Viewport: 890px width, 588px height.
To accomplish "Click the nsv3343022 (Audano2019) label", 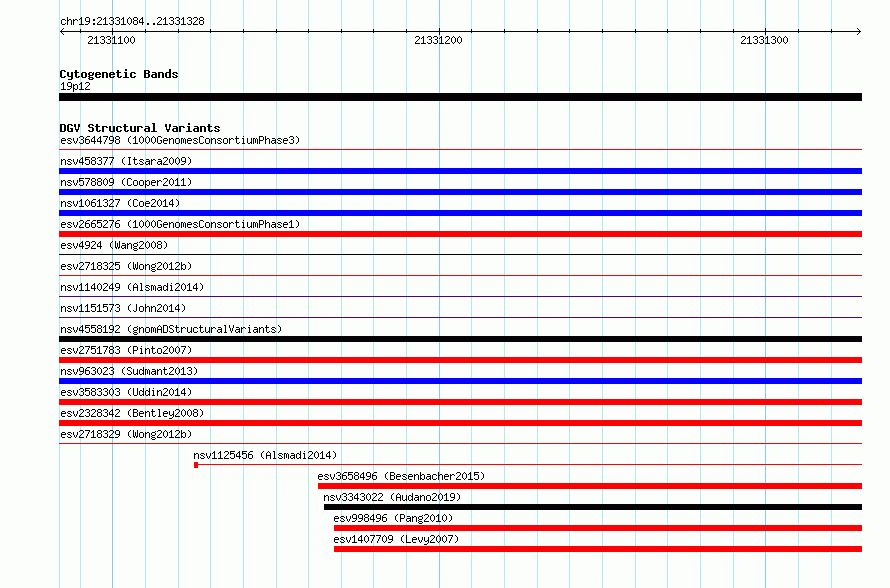I will (392, 497).
